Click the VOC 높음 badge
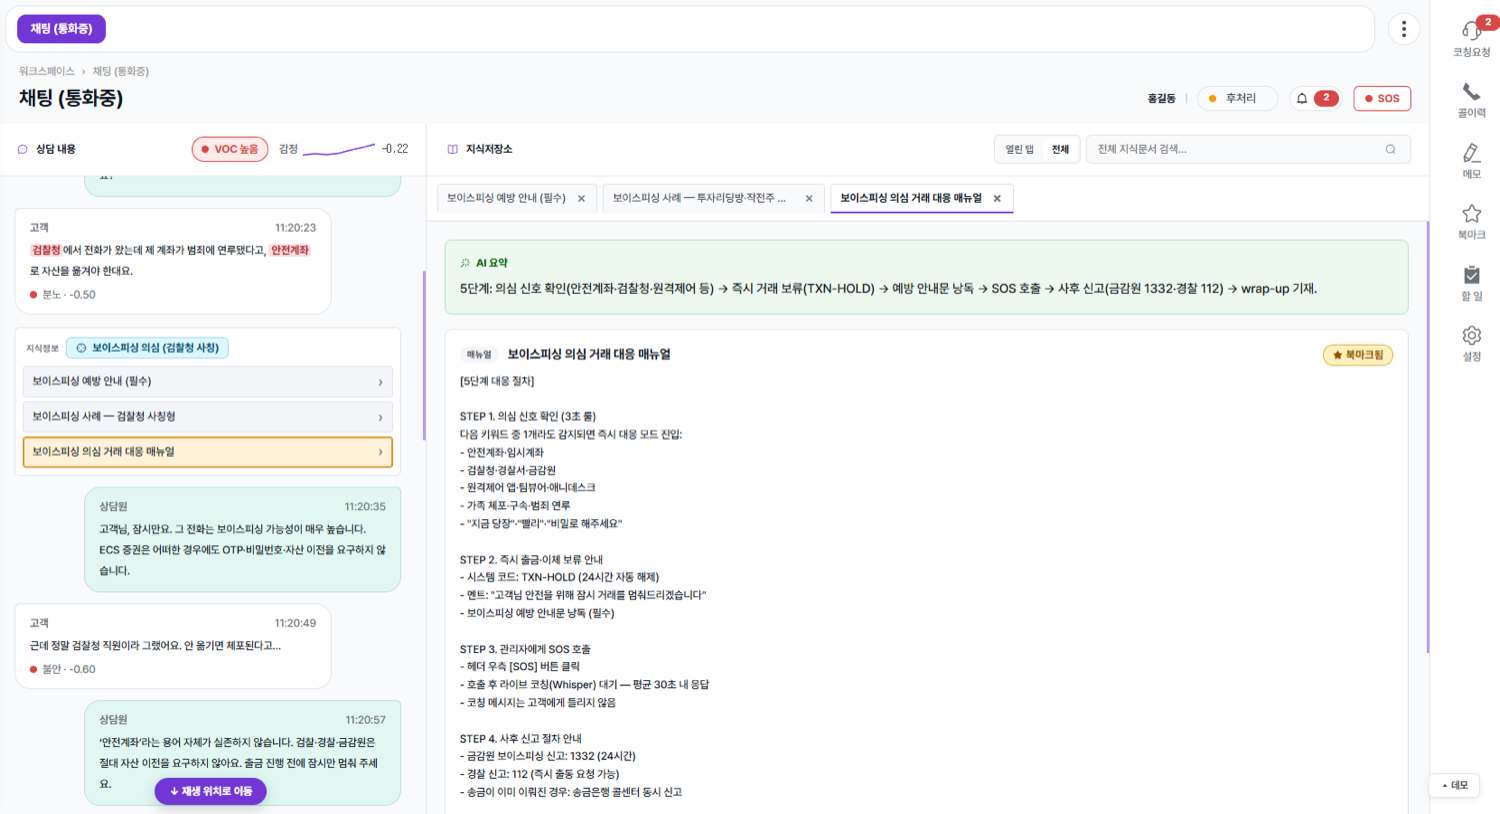The image size is (1500, 814). pos(230,149)
